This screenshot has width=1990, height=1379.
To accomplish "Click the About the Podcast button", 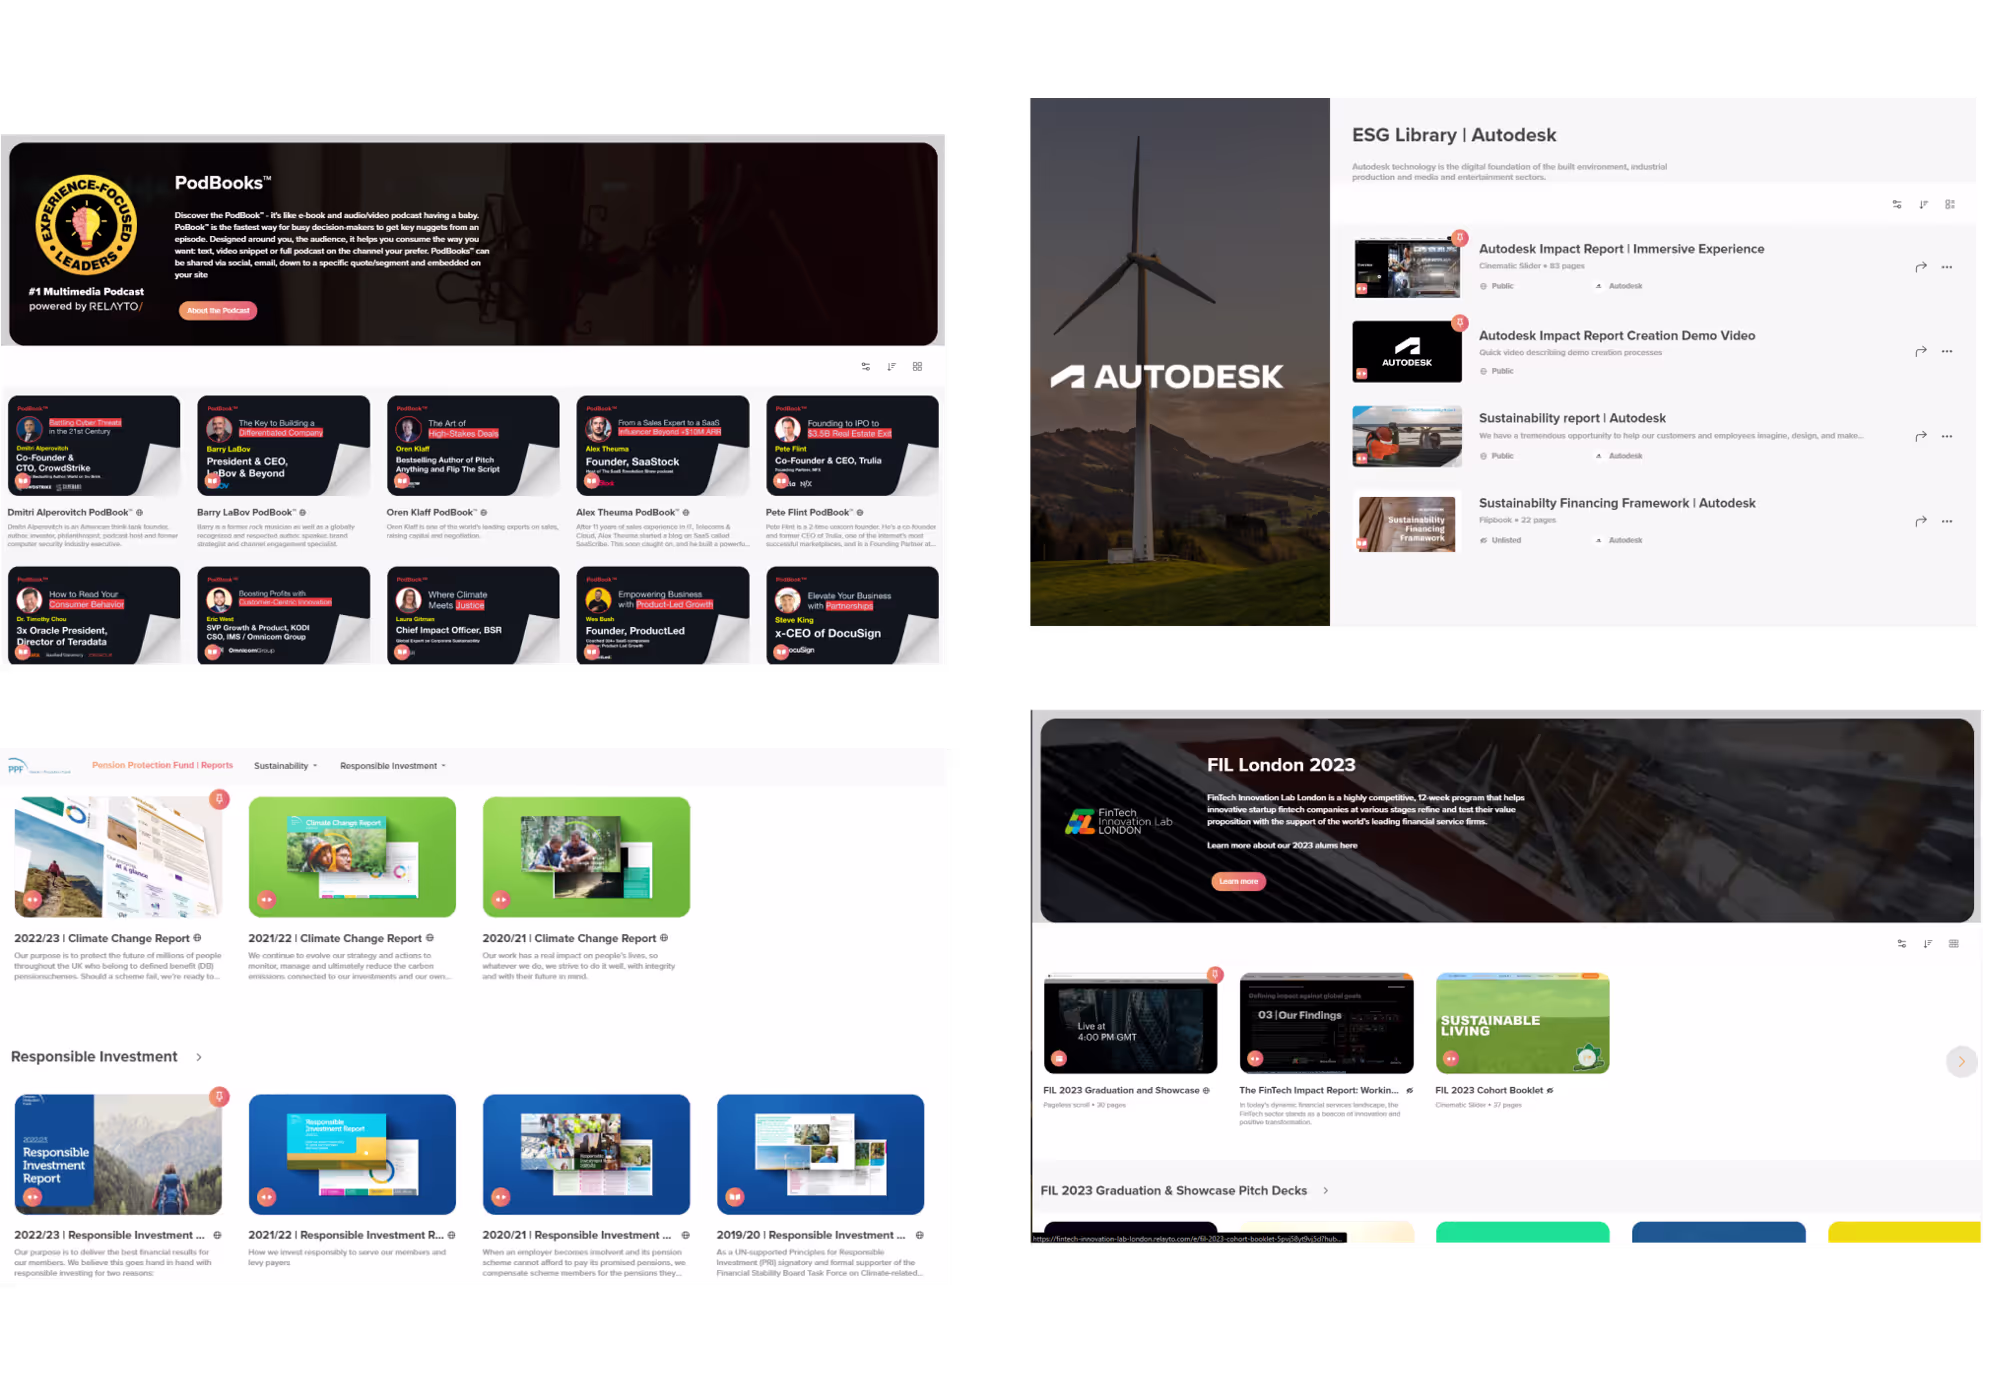I will coord(218,311).
